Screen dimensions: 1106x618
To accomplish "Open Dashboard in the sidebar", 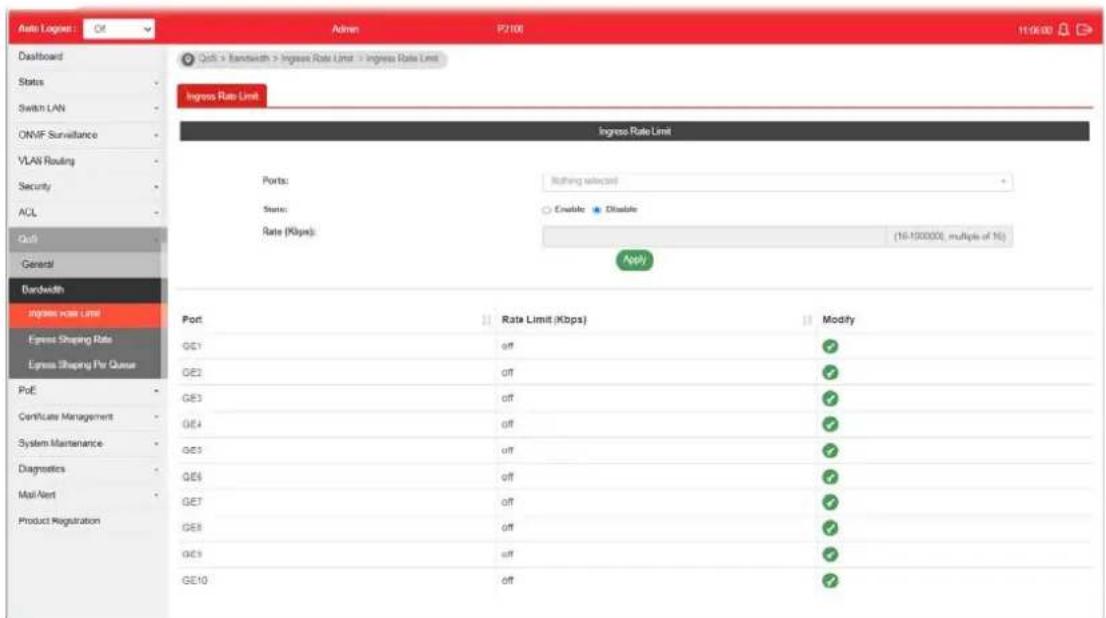I will (x=87, y=56).
